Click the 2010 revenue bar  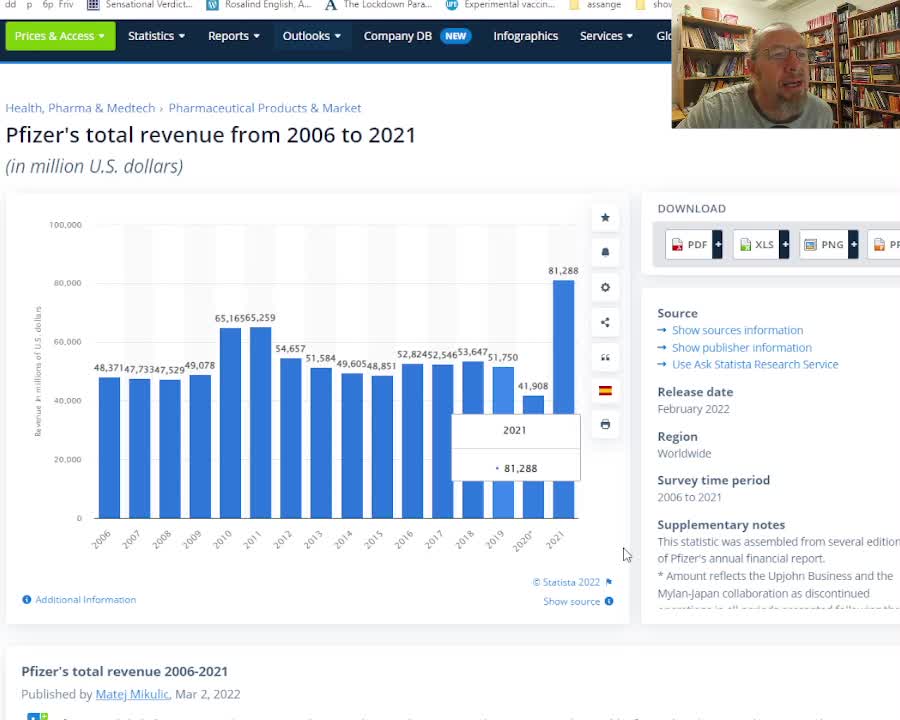coord(230,423)
